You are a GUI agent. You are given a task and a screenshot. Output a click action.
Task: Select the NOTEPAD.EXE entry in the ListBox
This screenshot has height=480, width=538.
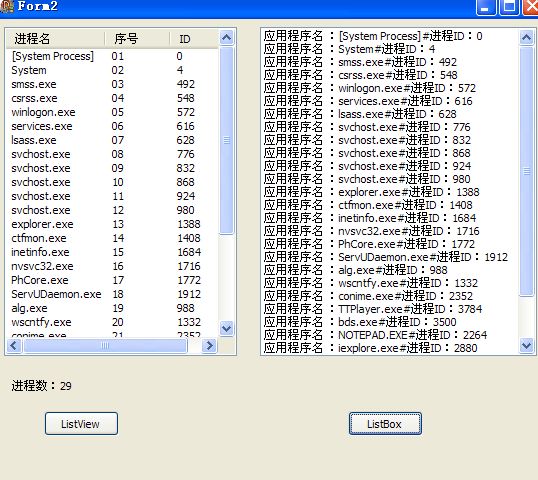click(x=390, y=335)
